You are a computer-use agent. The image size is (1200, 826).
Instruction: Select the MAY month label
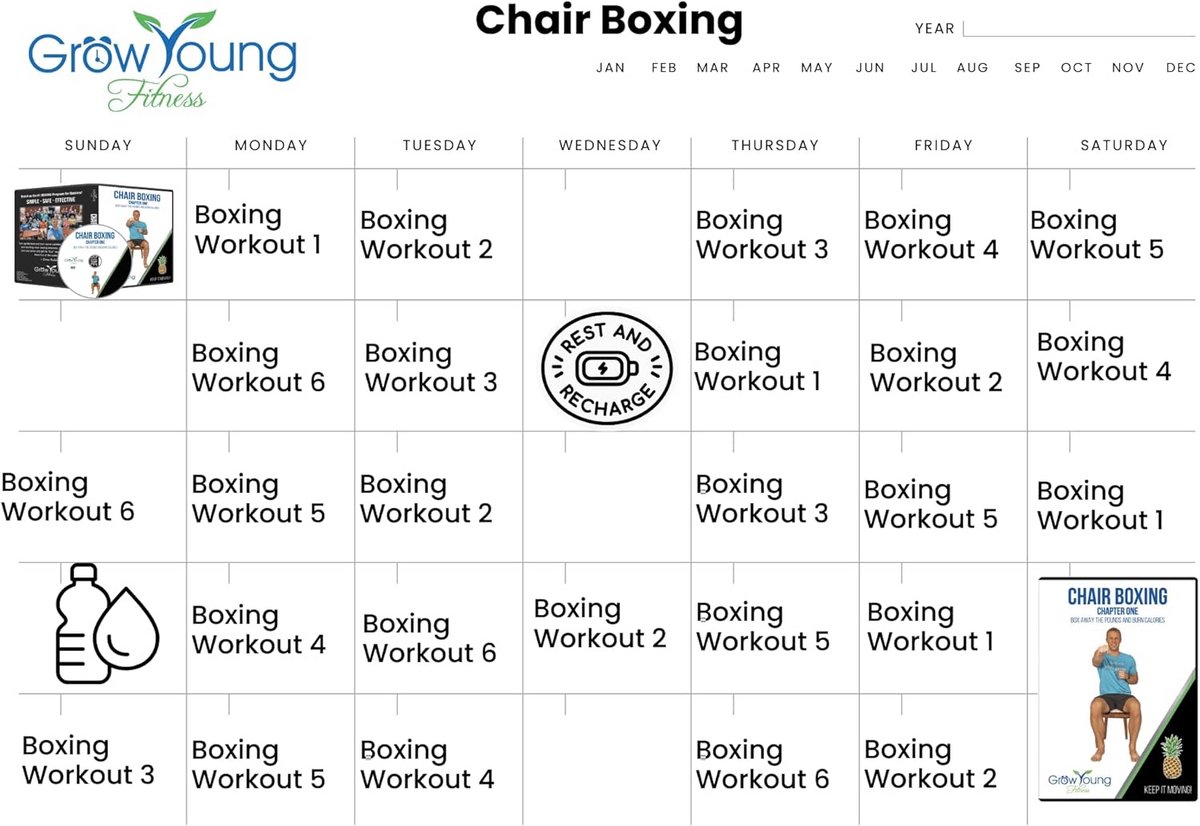[817, 68]
